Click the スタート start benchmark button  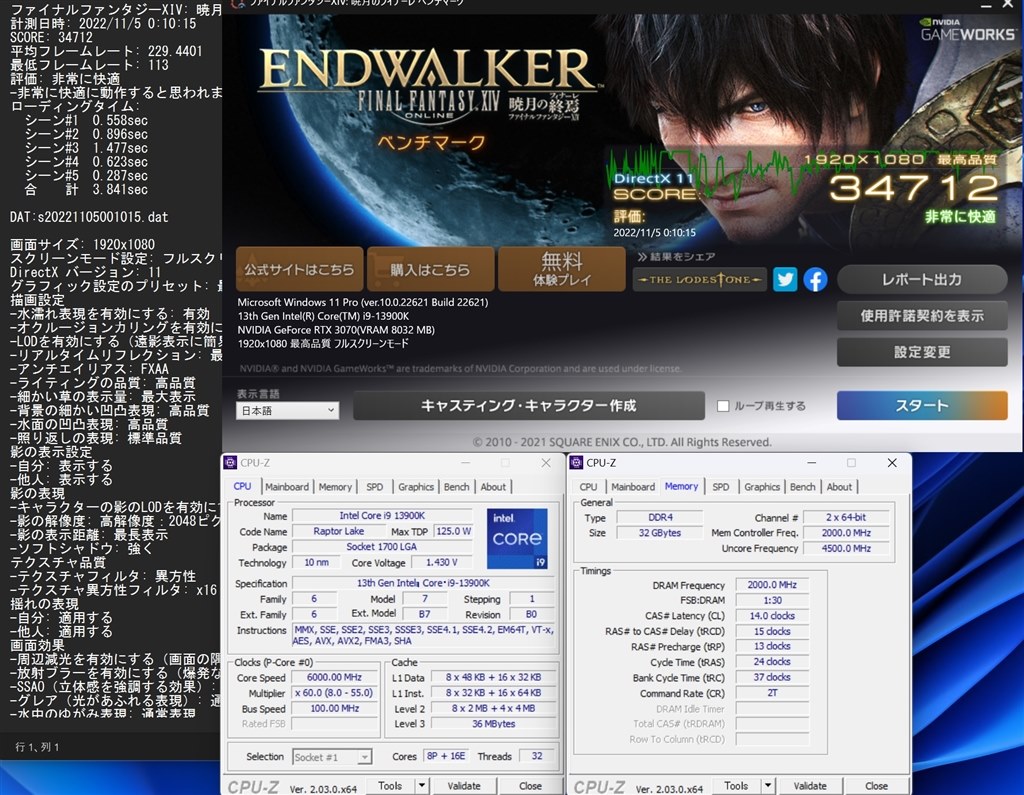922,406
